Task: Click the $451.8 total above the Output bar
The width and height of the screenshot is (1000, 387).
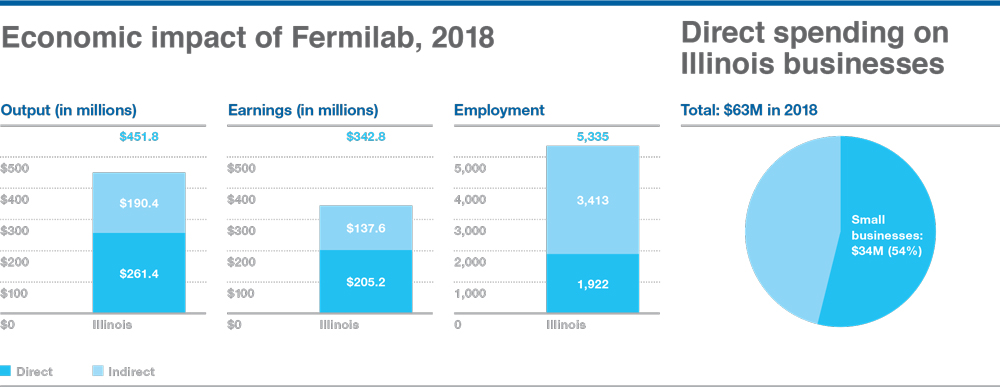Action: (139, 136)
